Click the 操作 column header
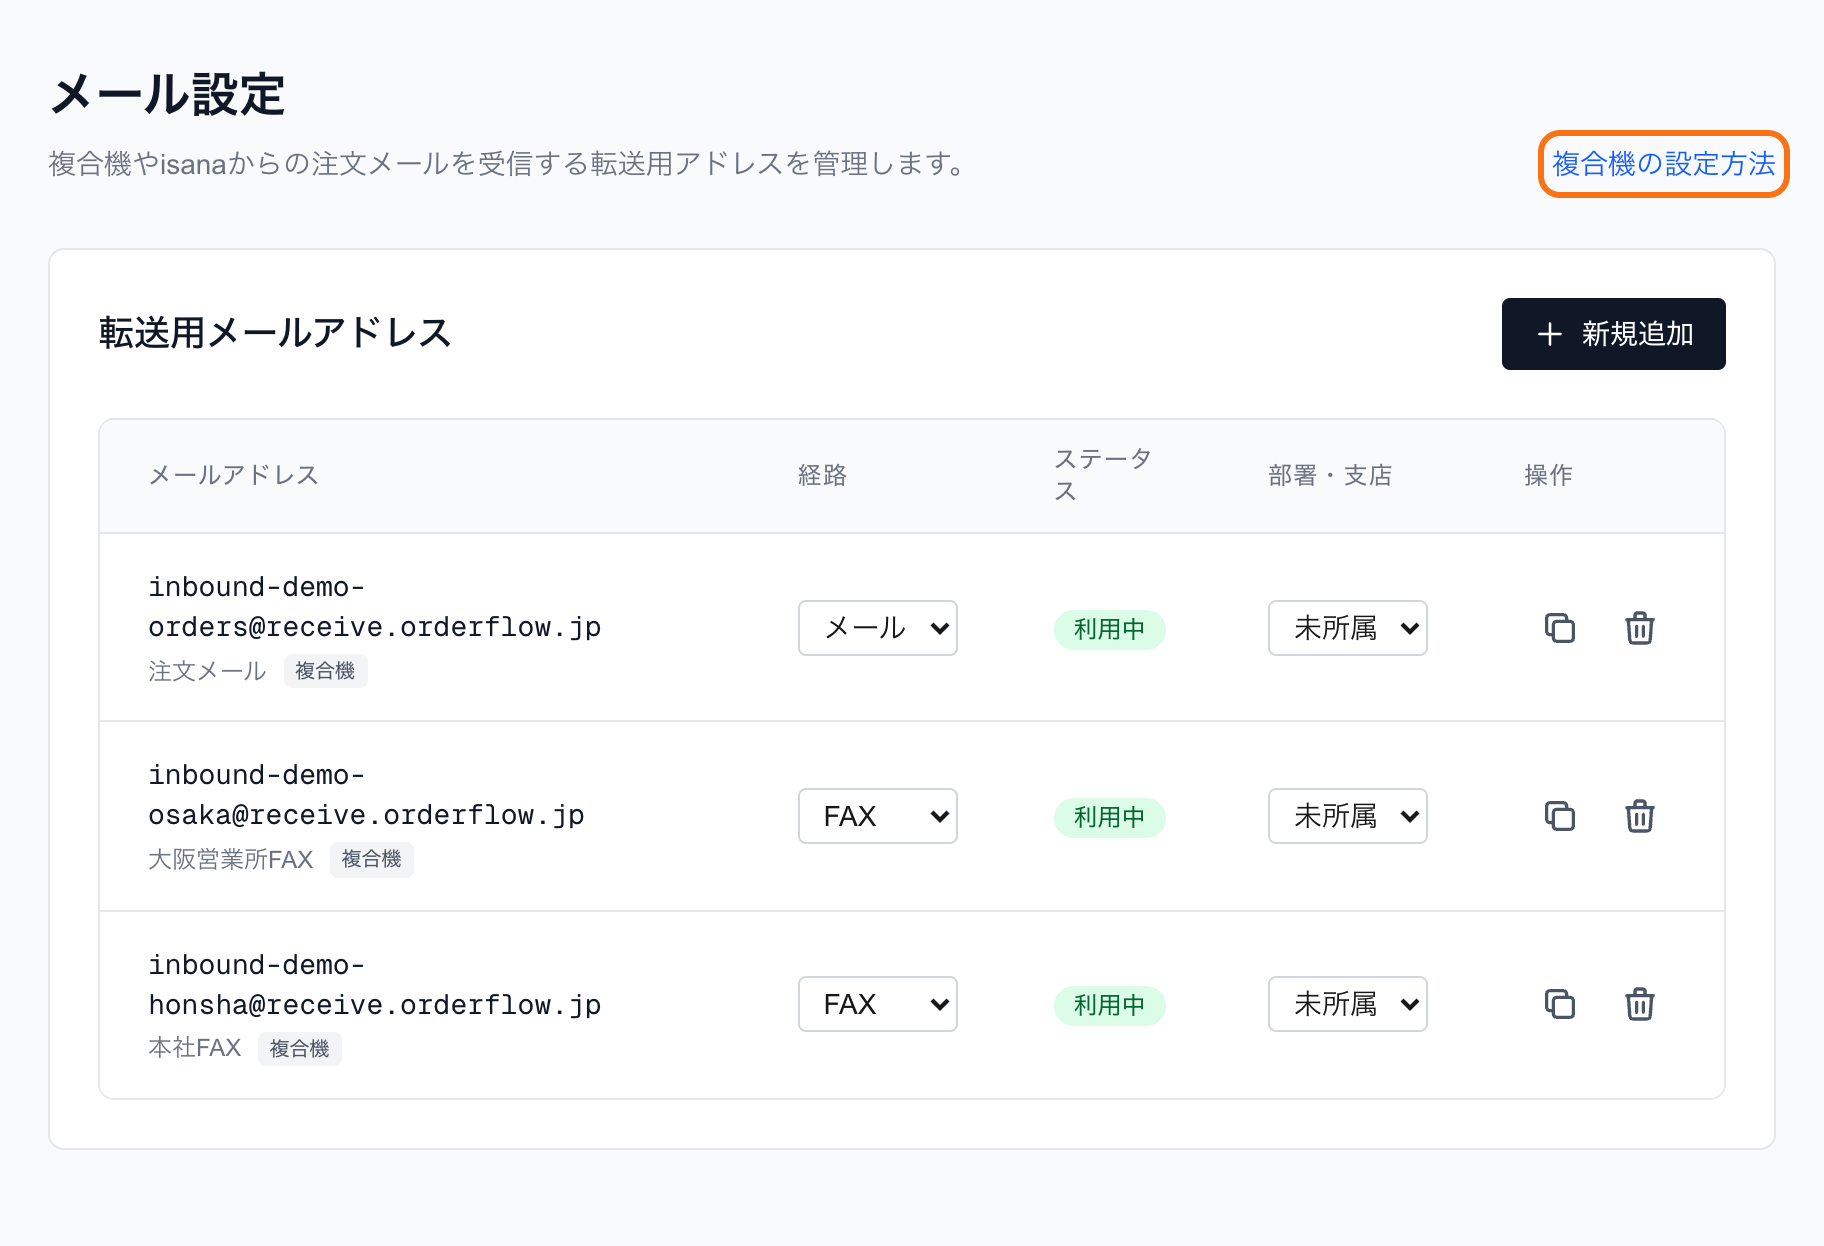The width and height of the screenshot is (1824, 1246). (x=1549, y=475)
